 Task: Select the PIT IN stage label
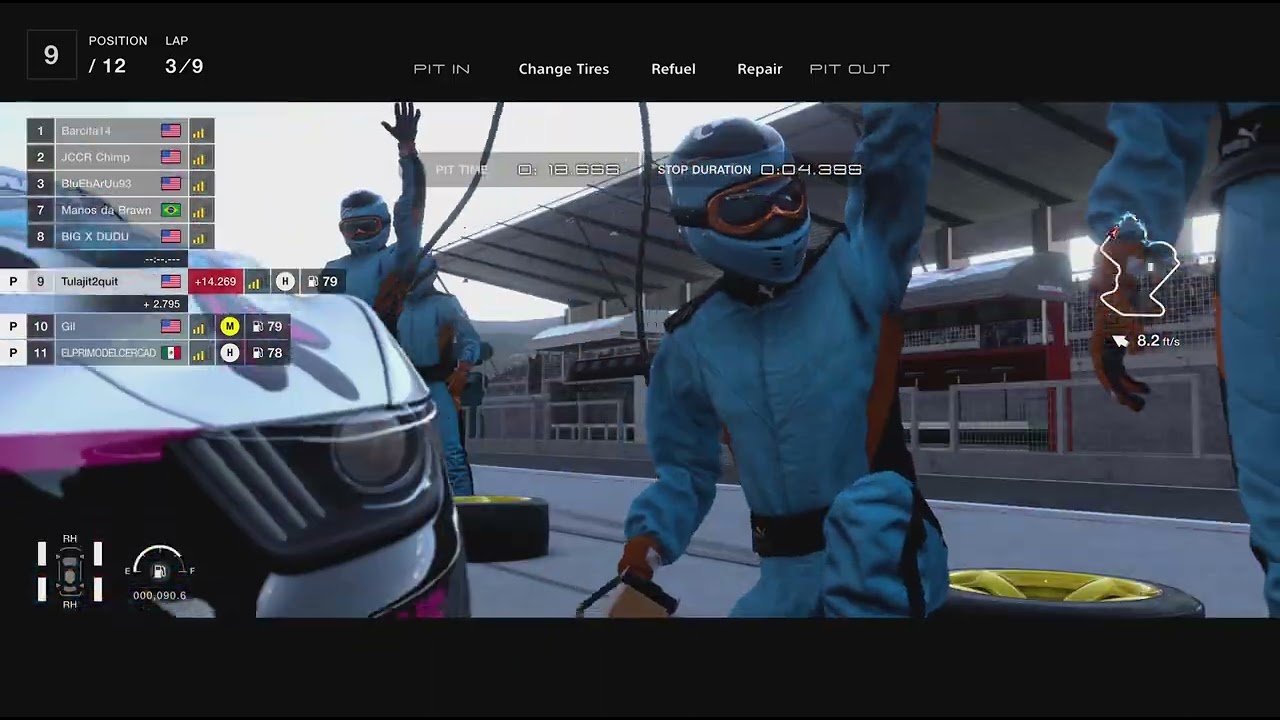click(442, 69)
